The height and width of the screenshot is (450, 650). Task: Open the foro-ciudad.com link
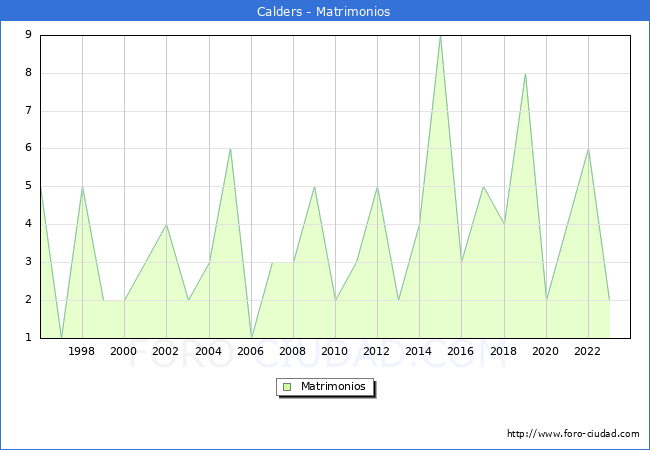pos(573,434)
